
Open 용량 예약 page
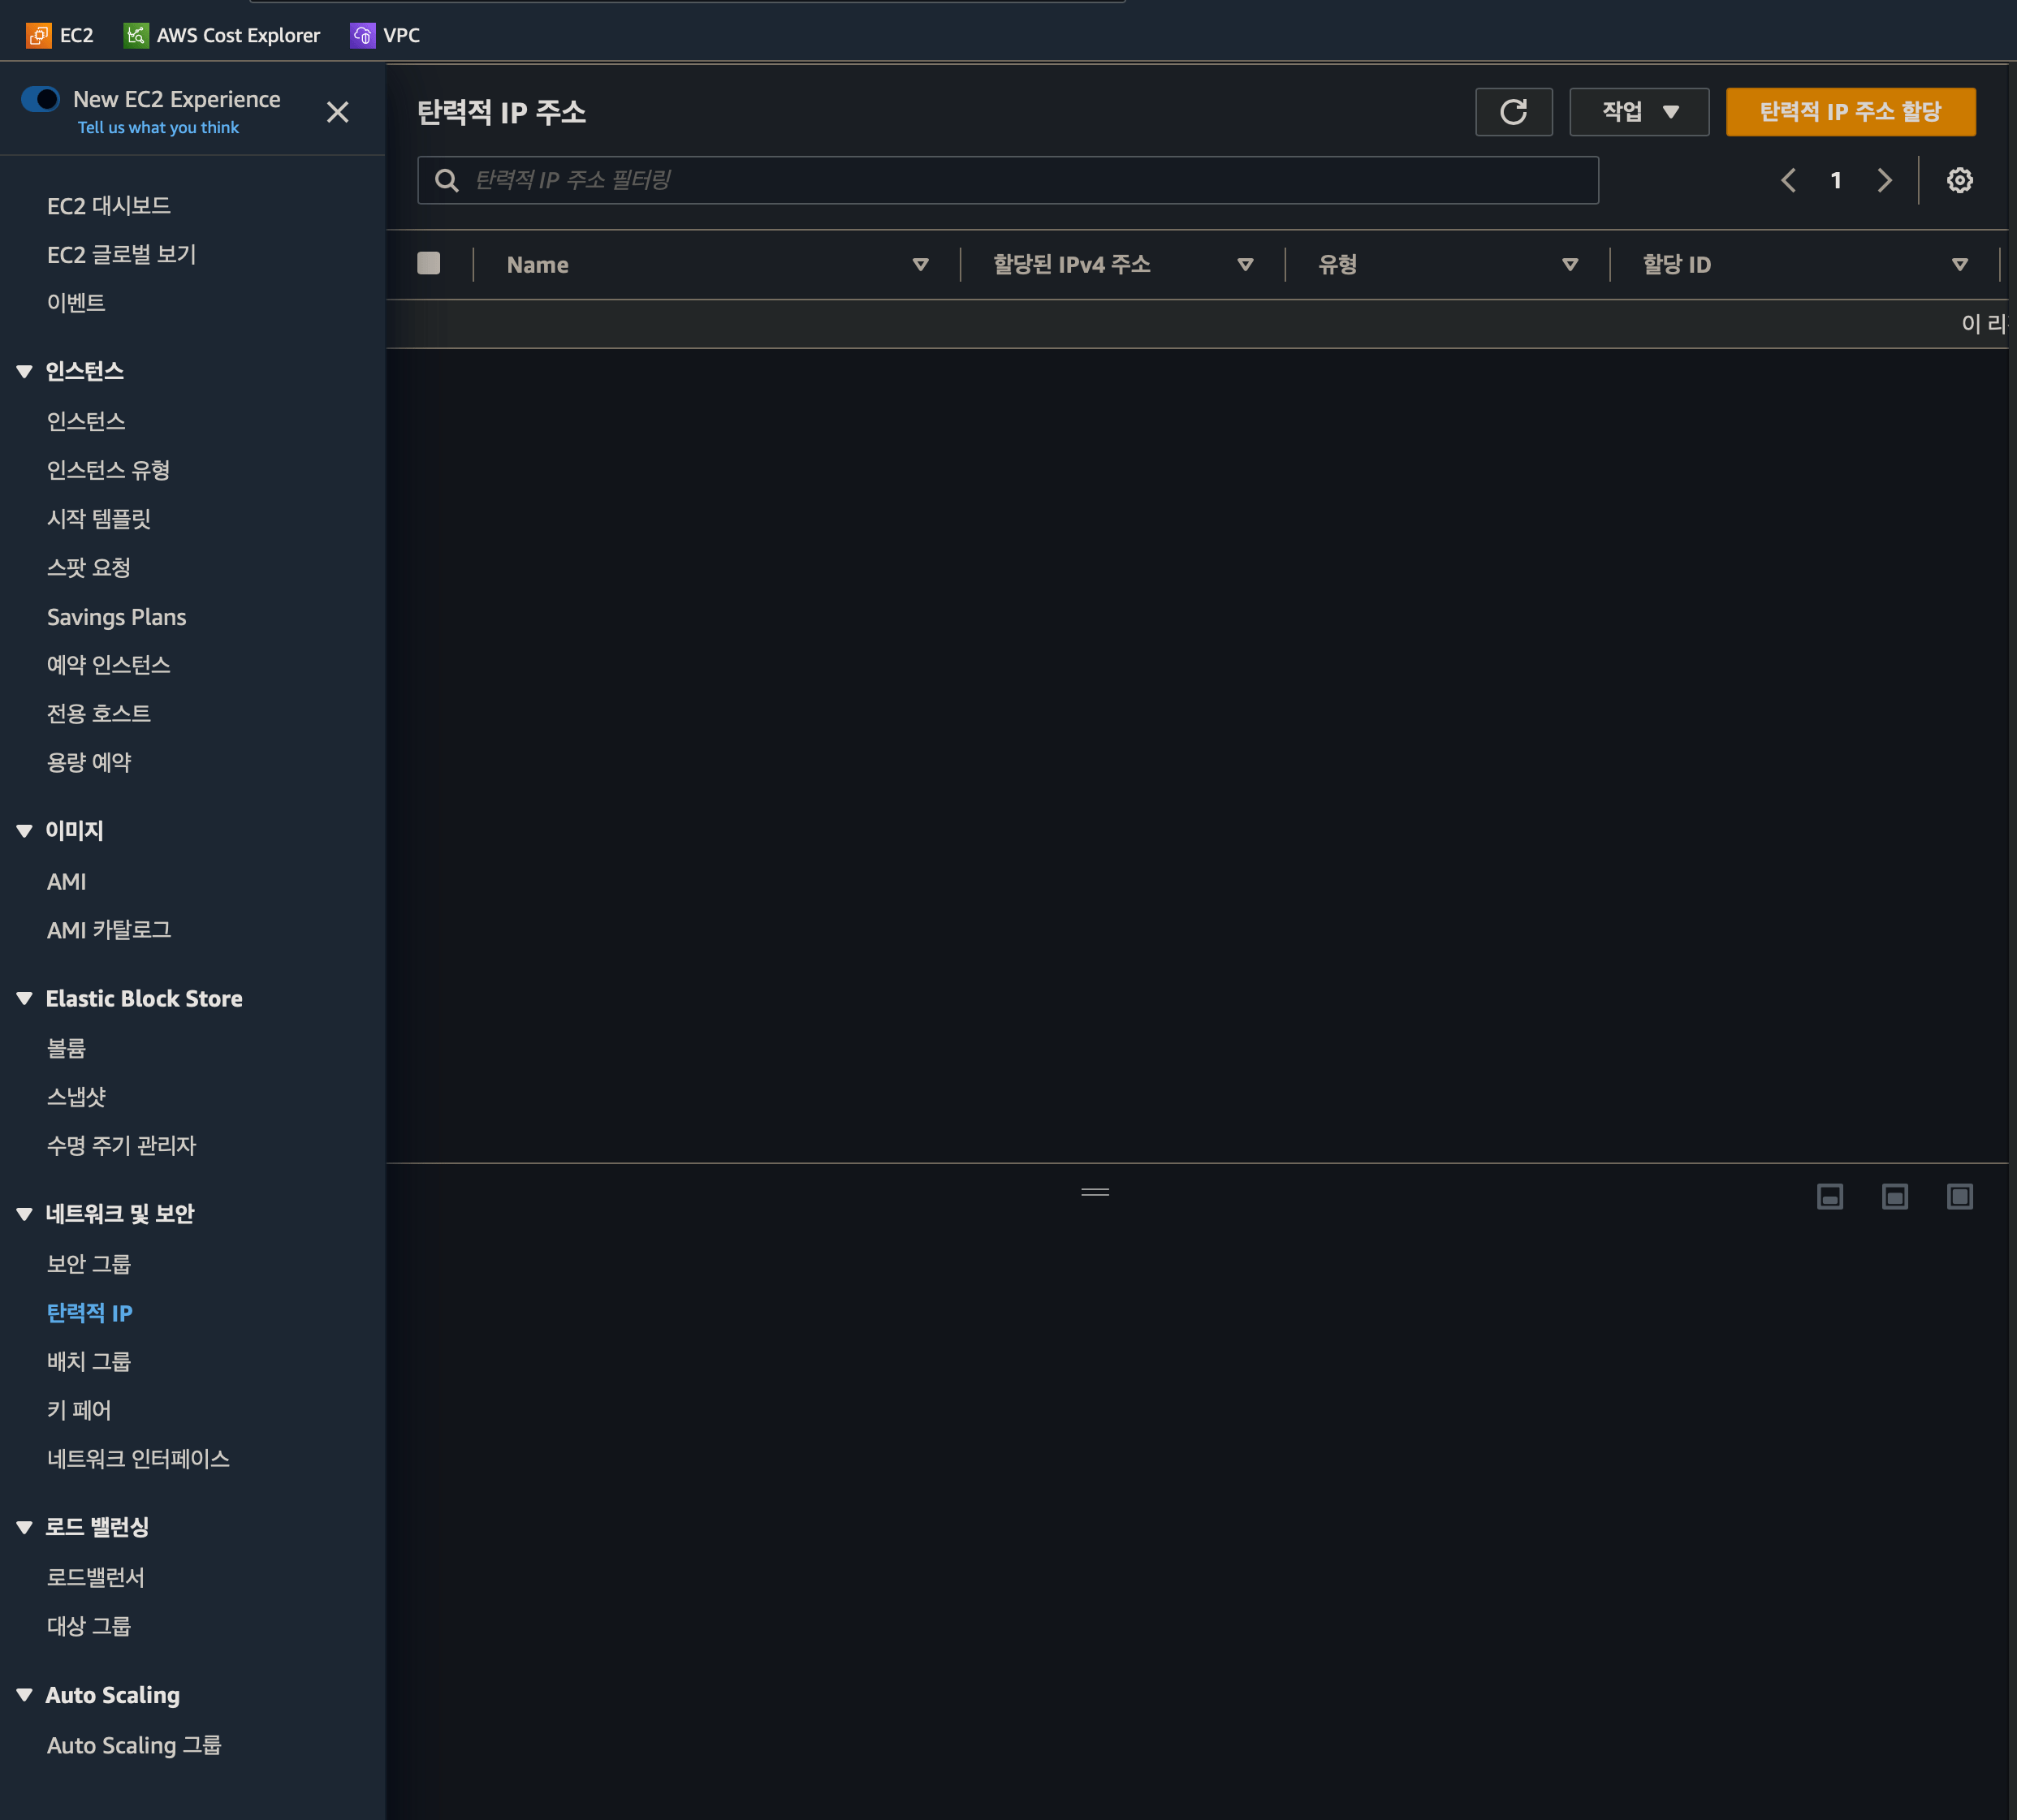pyautogui.click(x=89, y=762)
